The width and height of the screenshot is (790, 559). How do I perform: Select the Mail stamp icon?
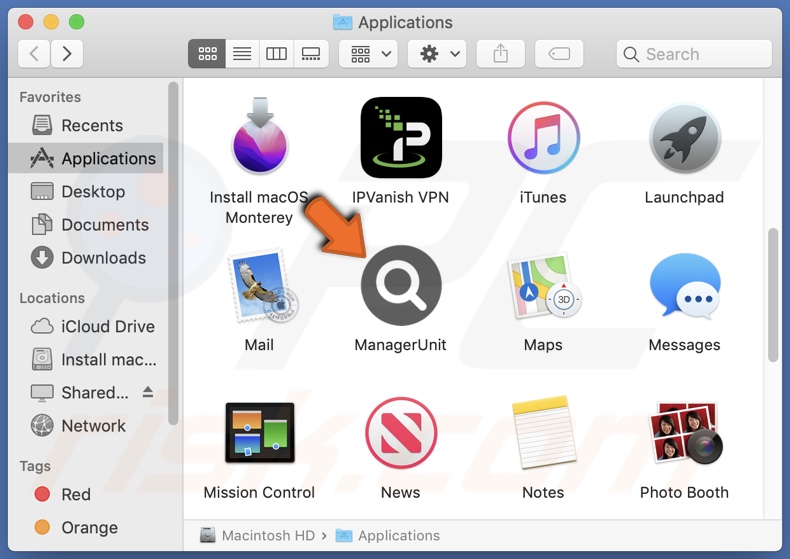tap(262, 286)
